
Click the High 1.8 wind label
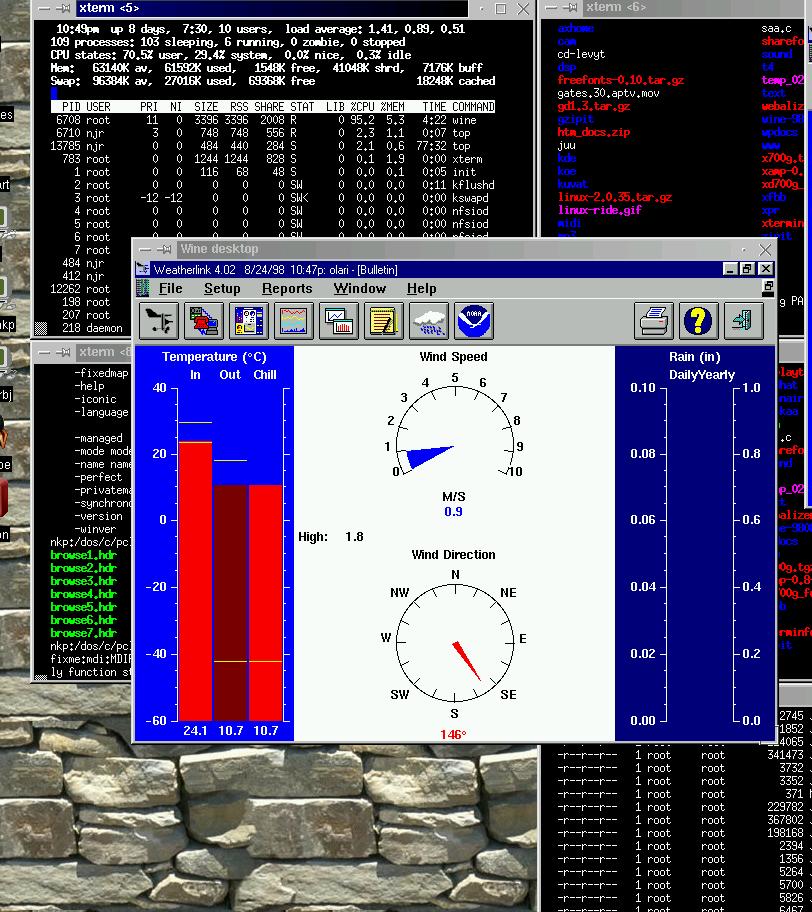click(331, 537)
